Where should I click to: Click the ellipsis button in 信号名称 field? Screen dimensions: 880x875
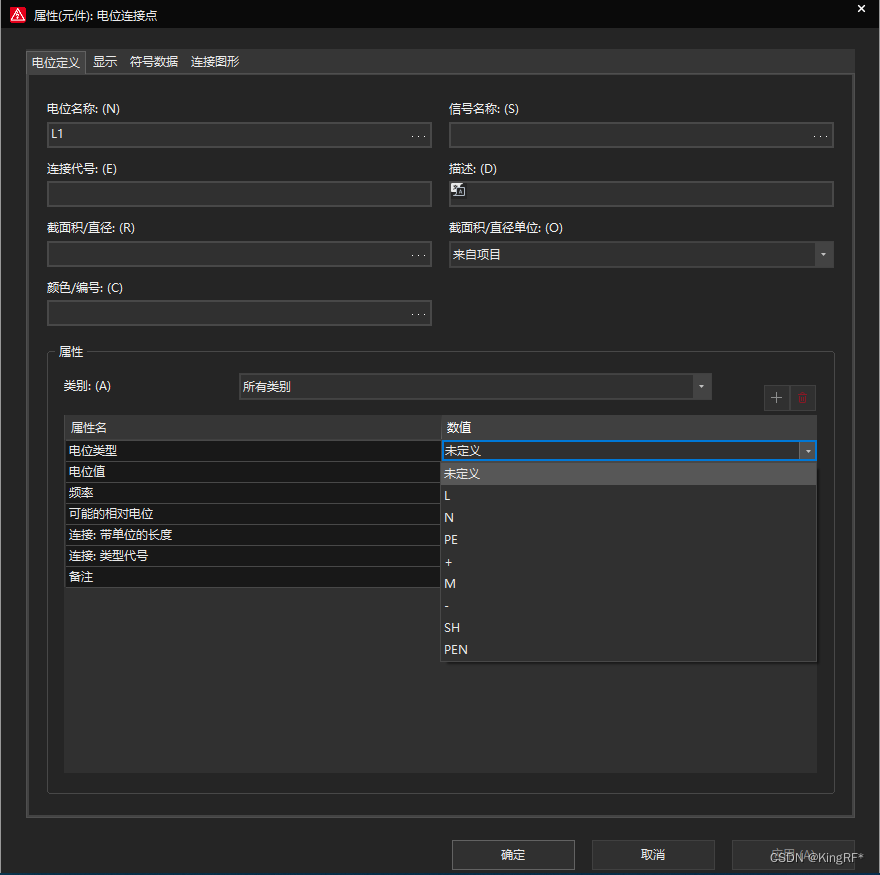[x=821, y=135]
